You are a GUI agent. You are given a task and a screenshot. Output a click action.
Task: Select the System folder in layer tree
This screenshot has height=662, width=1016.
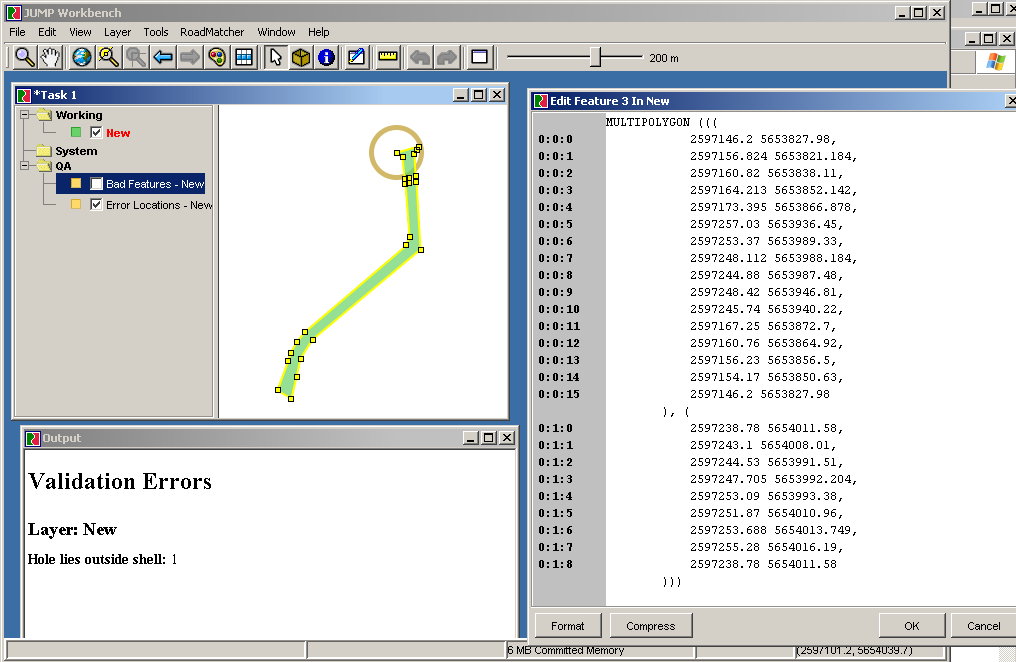(76, 151)
